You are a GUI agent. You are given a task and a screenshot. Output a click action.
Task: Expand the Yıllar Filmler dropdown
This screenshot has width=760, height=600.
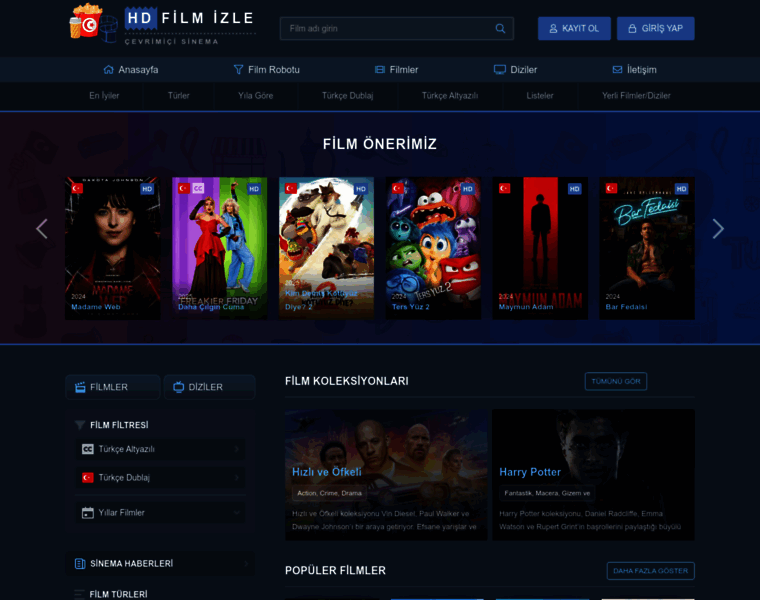[x=237, y=513]
